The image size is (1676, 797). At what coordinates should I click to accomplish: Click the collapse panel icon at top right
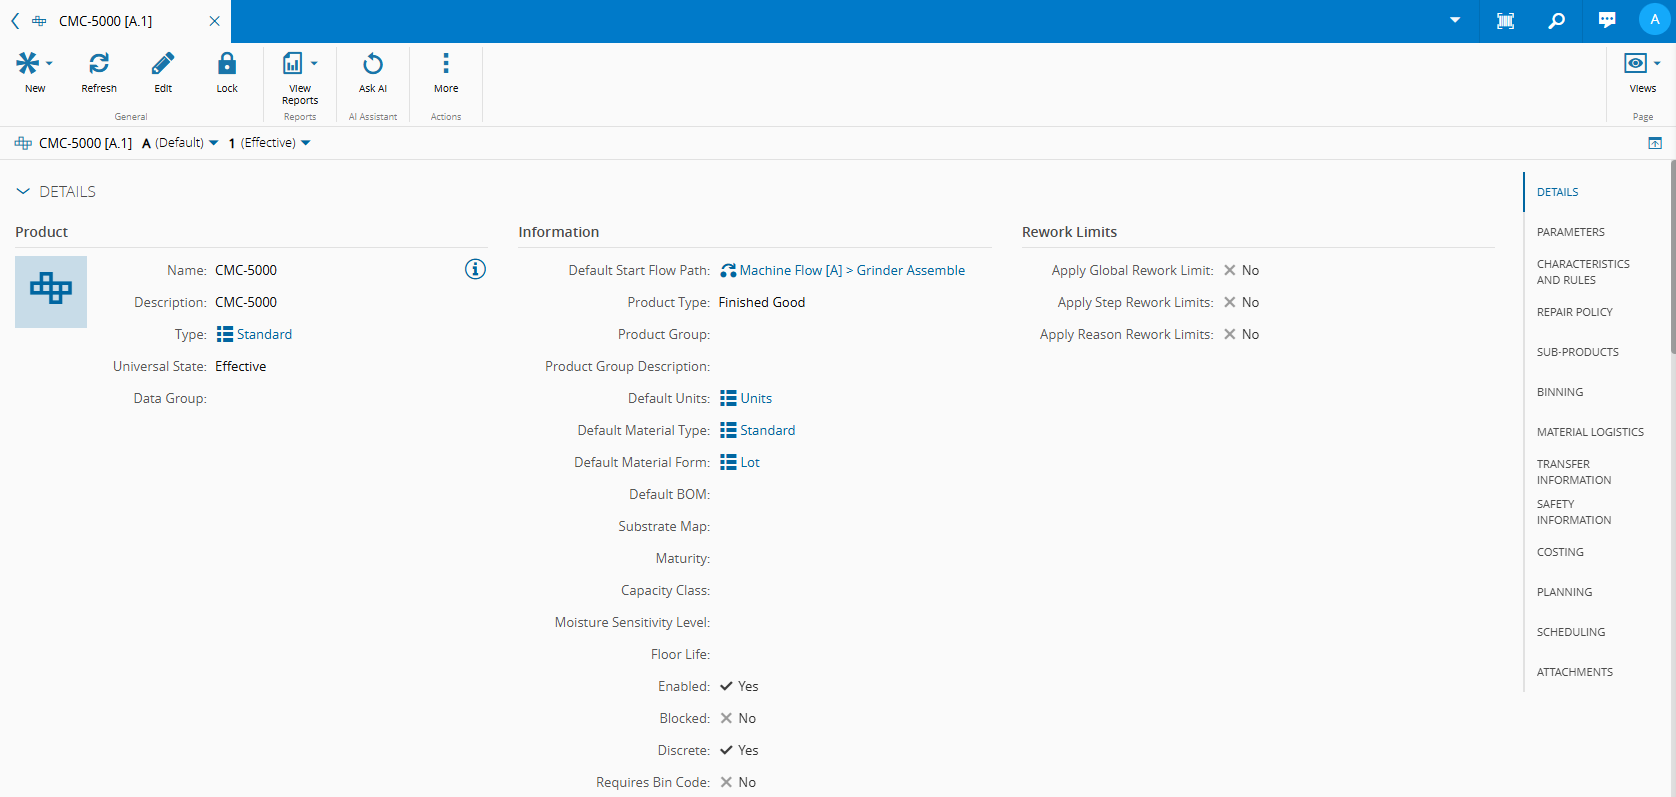tap(1655, 143)
